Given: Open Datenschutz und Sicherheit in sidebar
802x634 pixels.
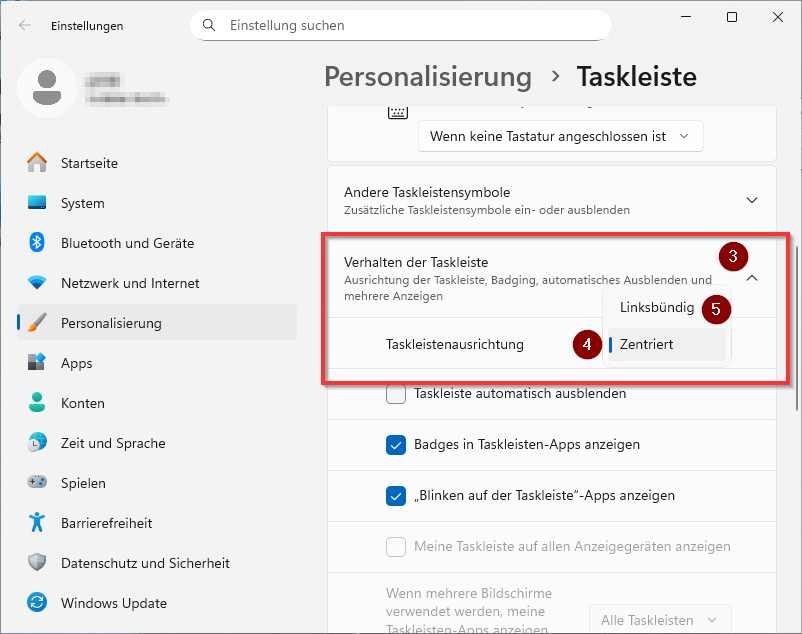Looking at the screenshot, I should click(145, 563).
